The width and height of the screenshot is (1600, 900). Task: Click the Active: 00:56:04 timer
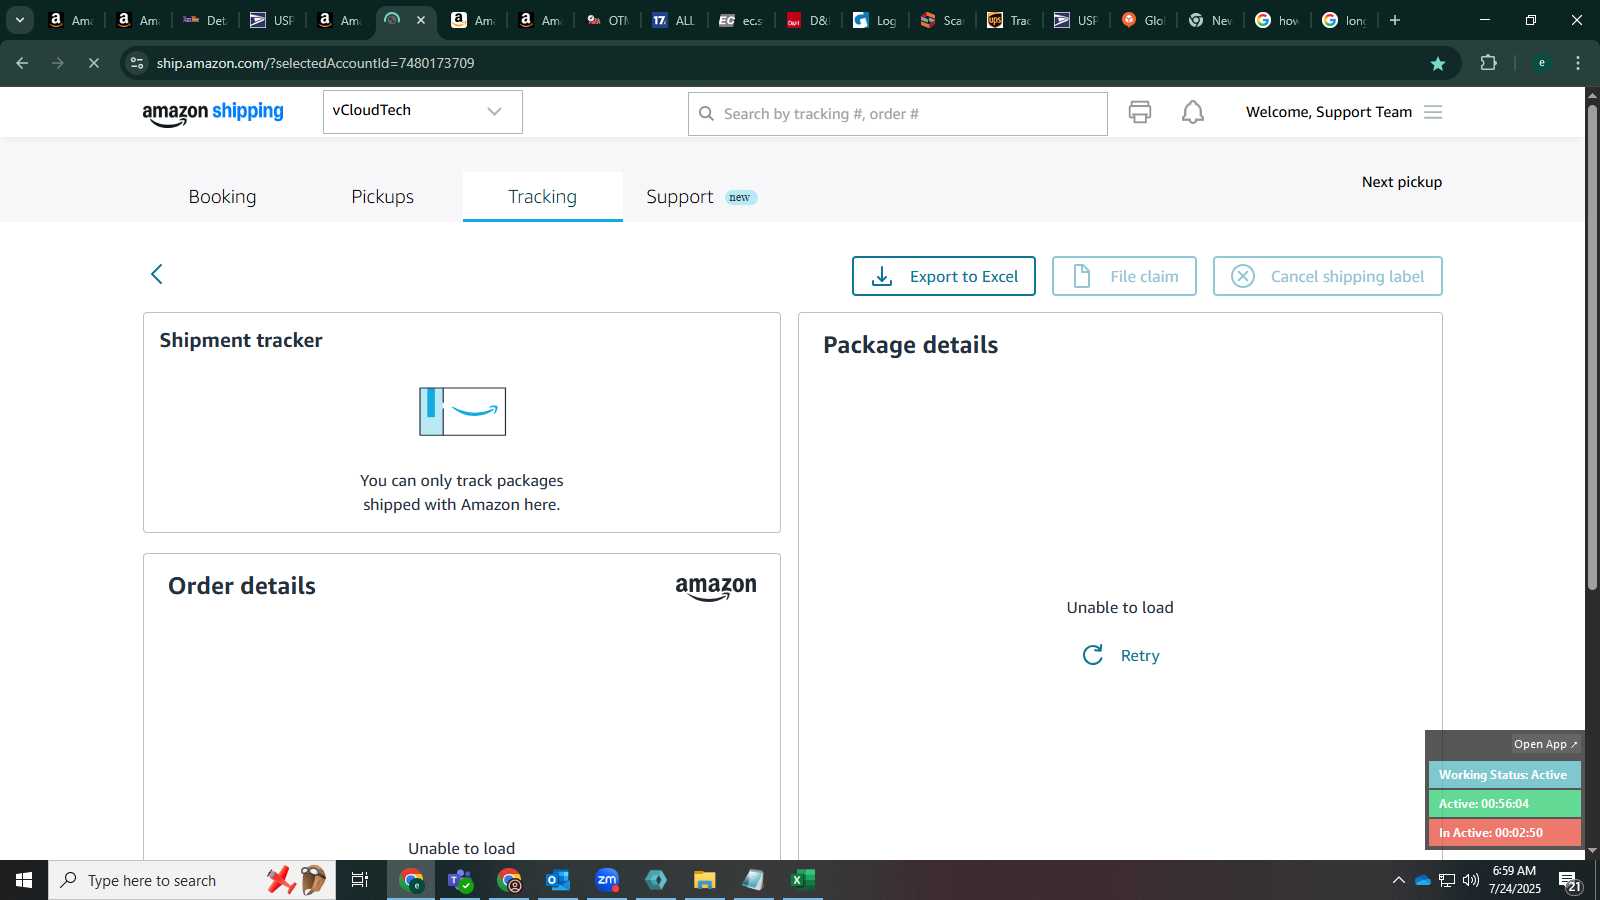(x=1504, y=804)
